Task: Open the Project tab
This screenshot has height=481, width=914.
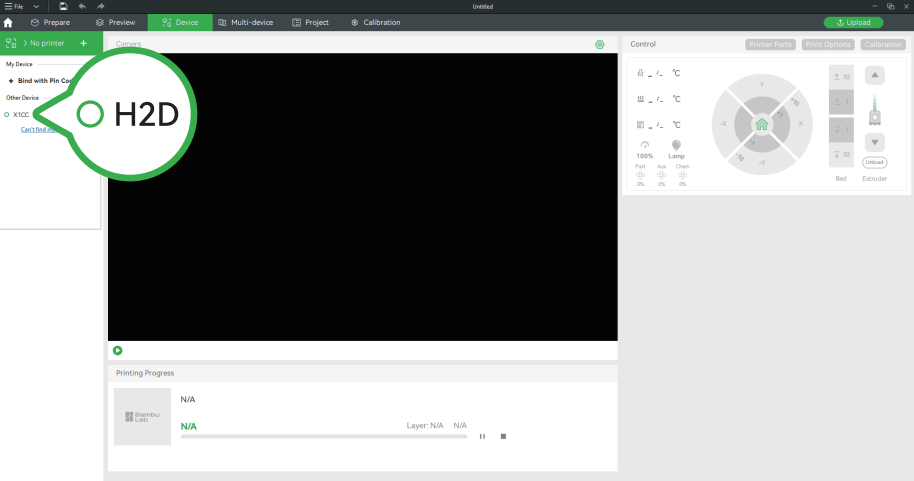Action: coord(311,23)
